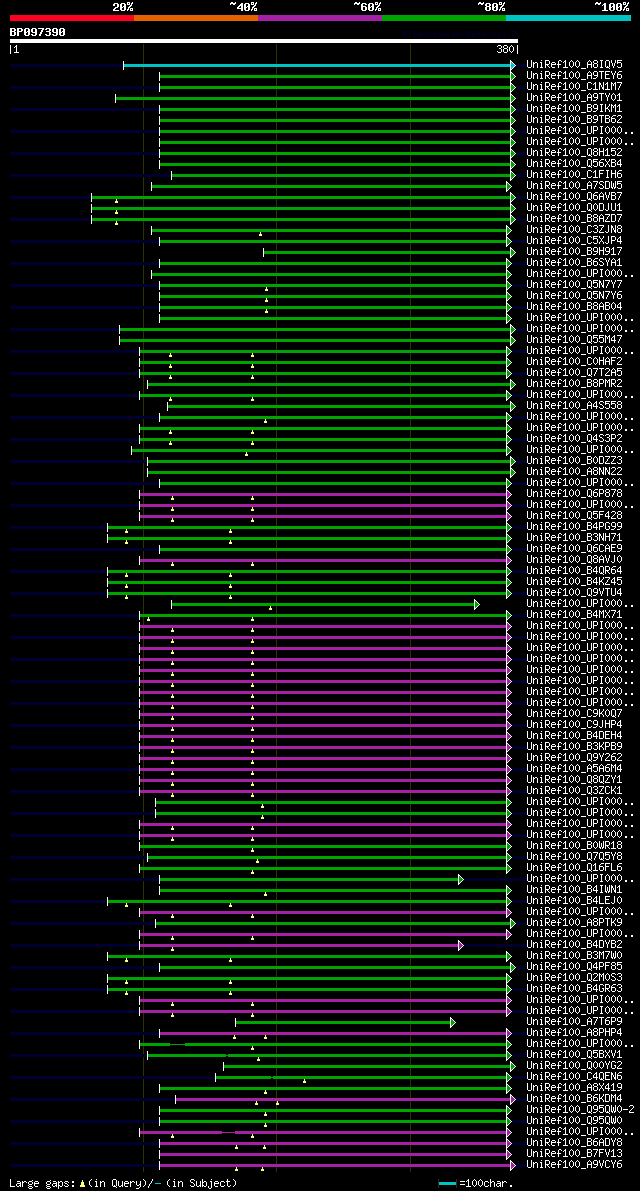Select hit label UniRef100_C5XJP4
The width and height of the screenshot is (640, 1191).
(574, 241)
